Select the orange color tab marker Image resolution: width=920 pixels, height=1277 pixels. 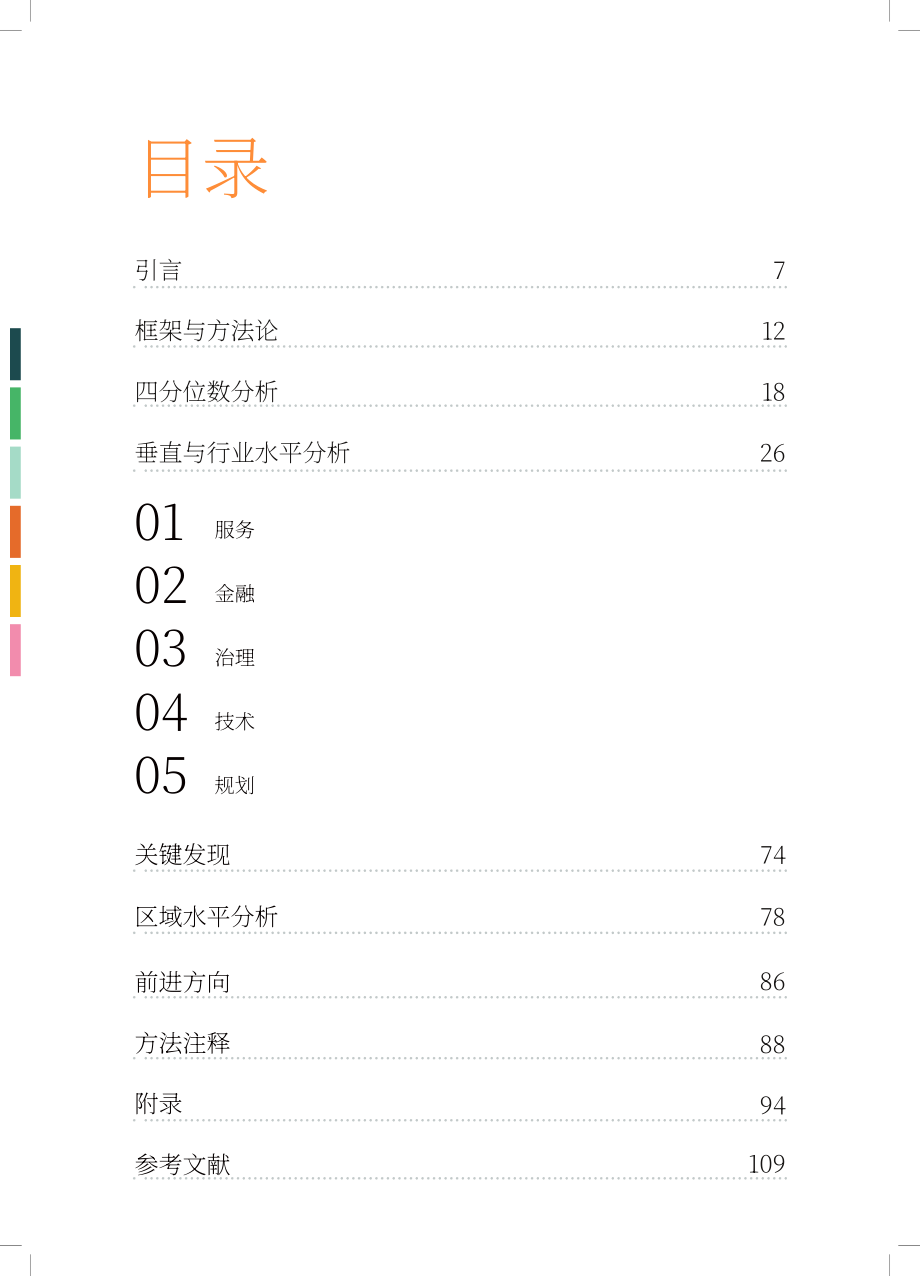click(x=15, y=532)
